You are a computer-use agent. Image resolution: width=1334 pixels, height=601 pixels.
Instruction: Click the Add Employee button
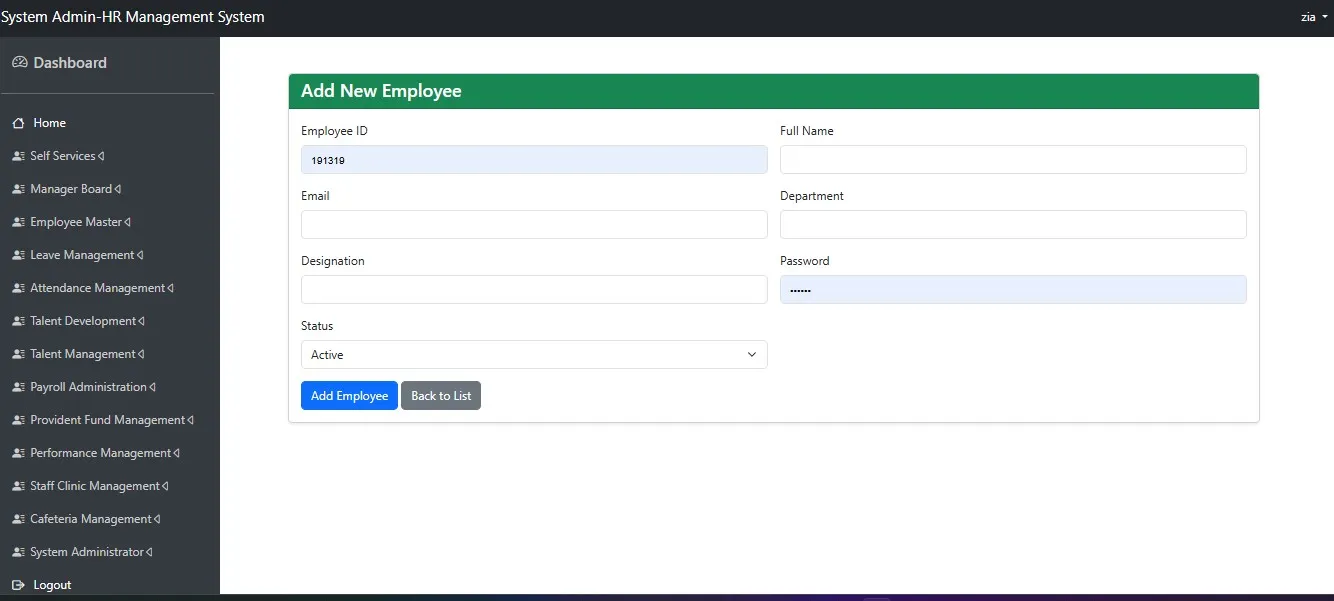click(x=349, y=396)
